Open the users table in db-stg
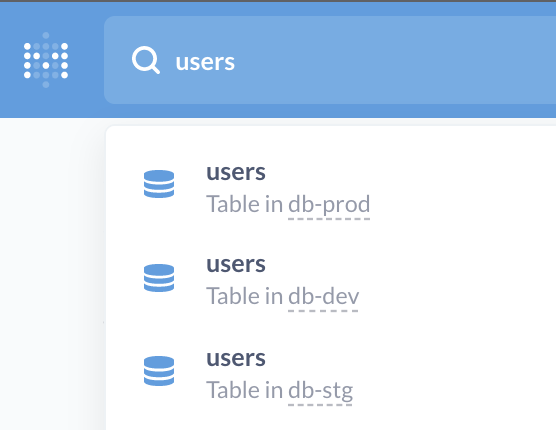 (x=236, y=358)
